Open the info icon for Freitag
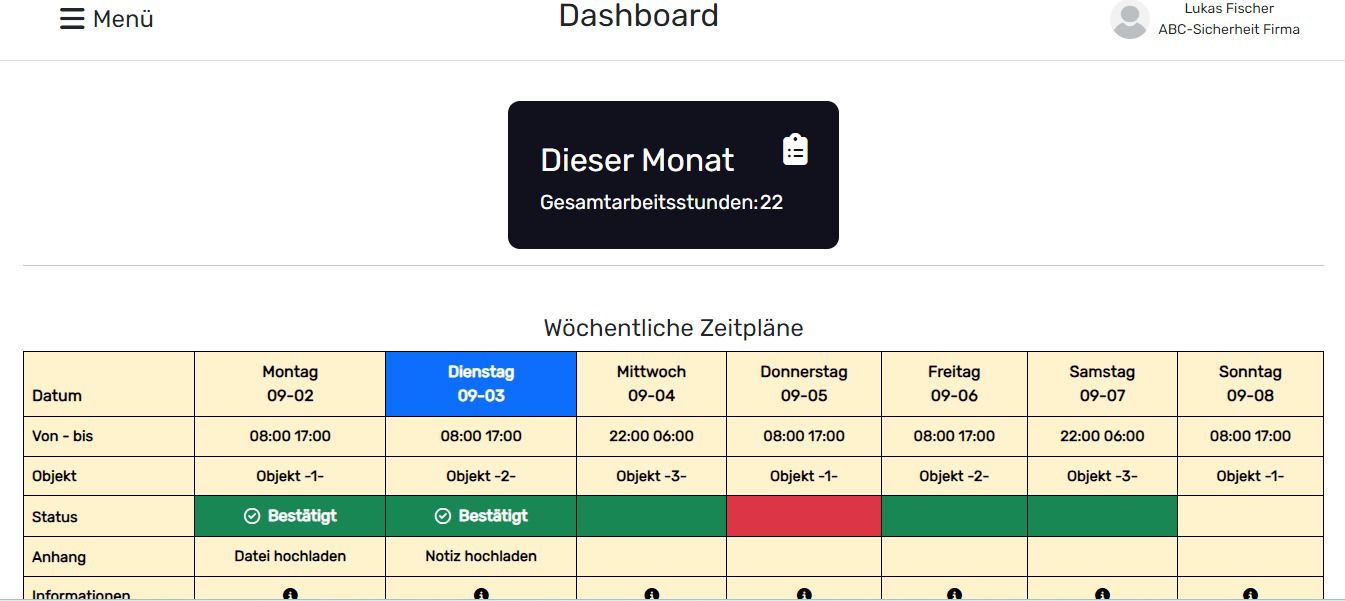 coord(954,594)
